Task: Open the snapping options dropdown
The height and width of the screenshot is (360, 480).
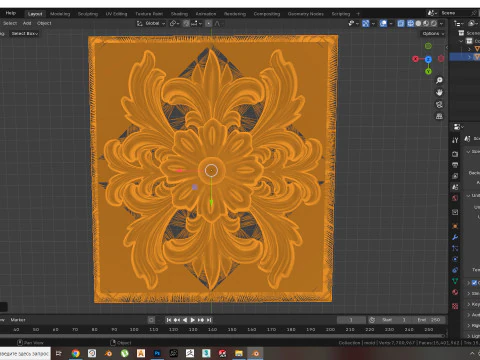Action: coord(196,23)
